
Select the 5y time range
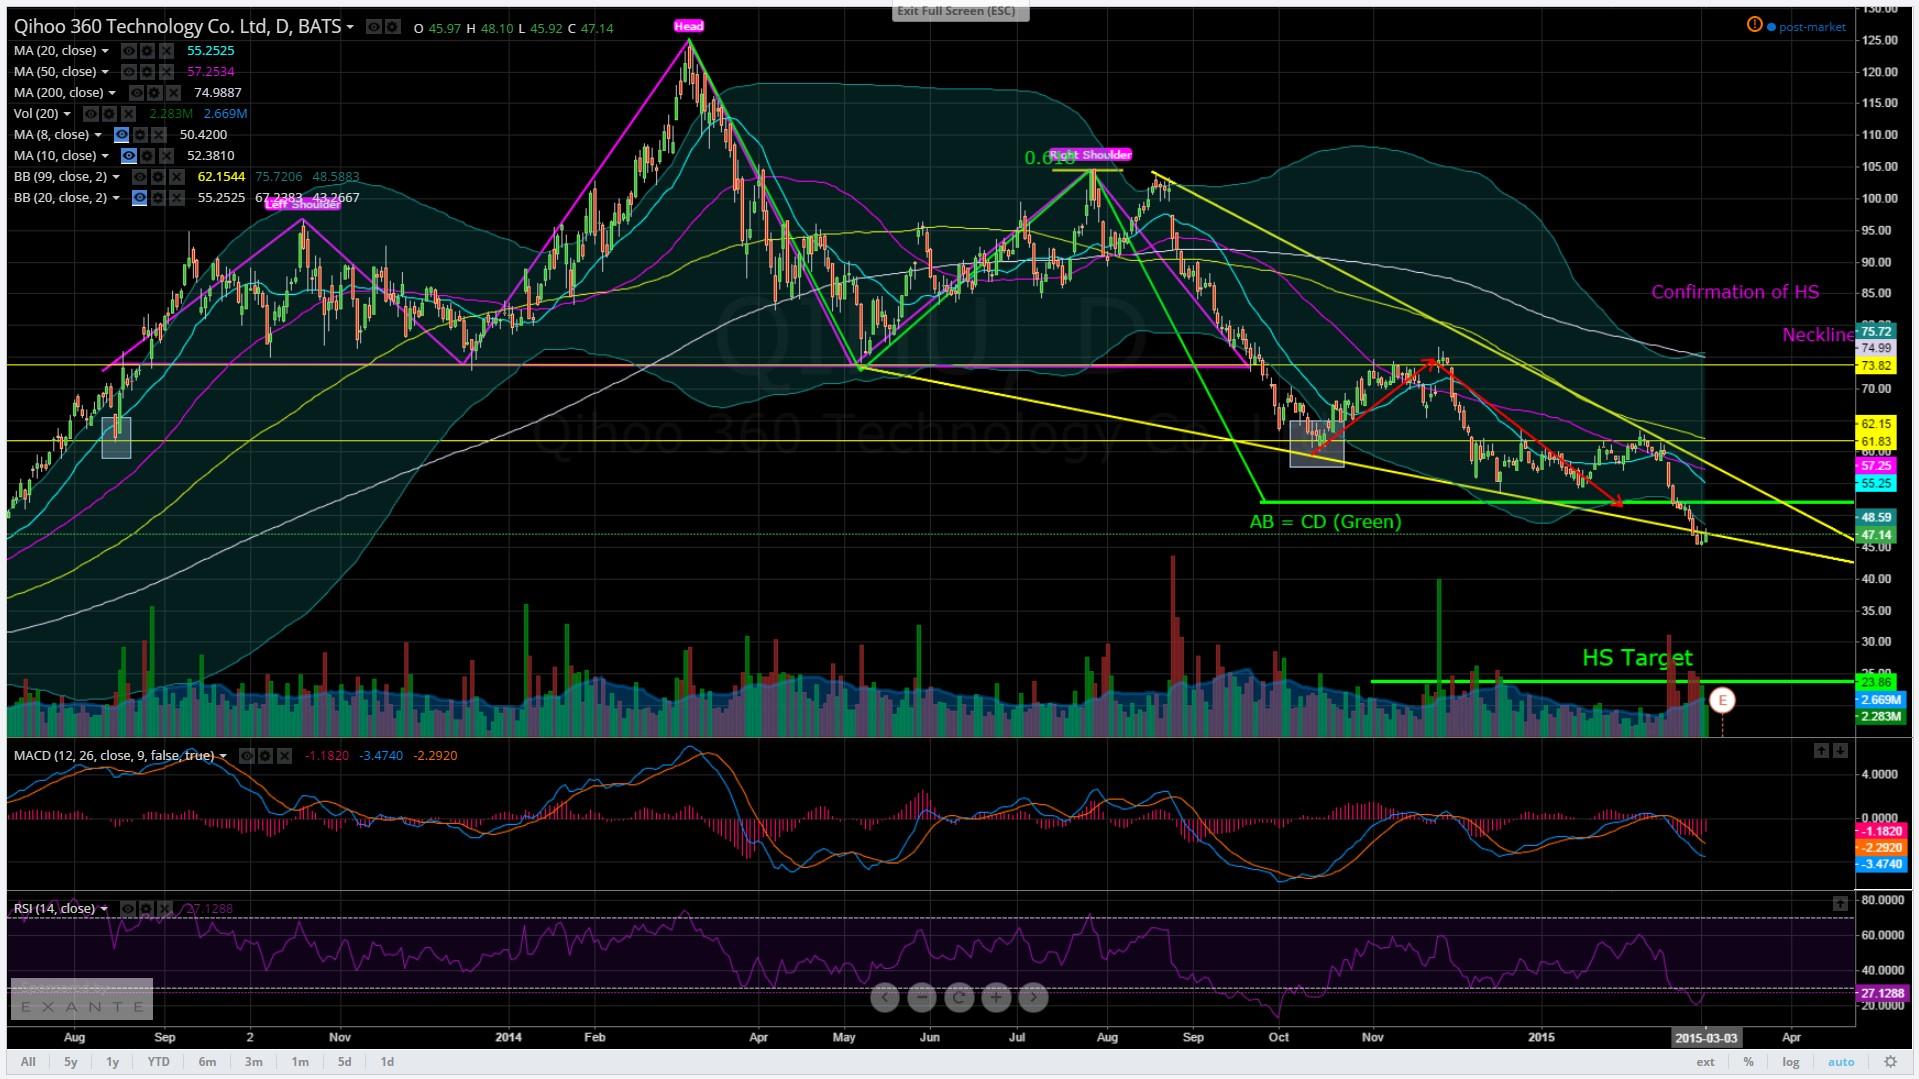[70, 1062]
